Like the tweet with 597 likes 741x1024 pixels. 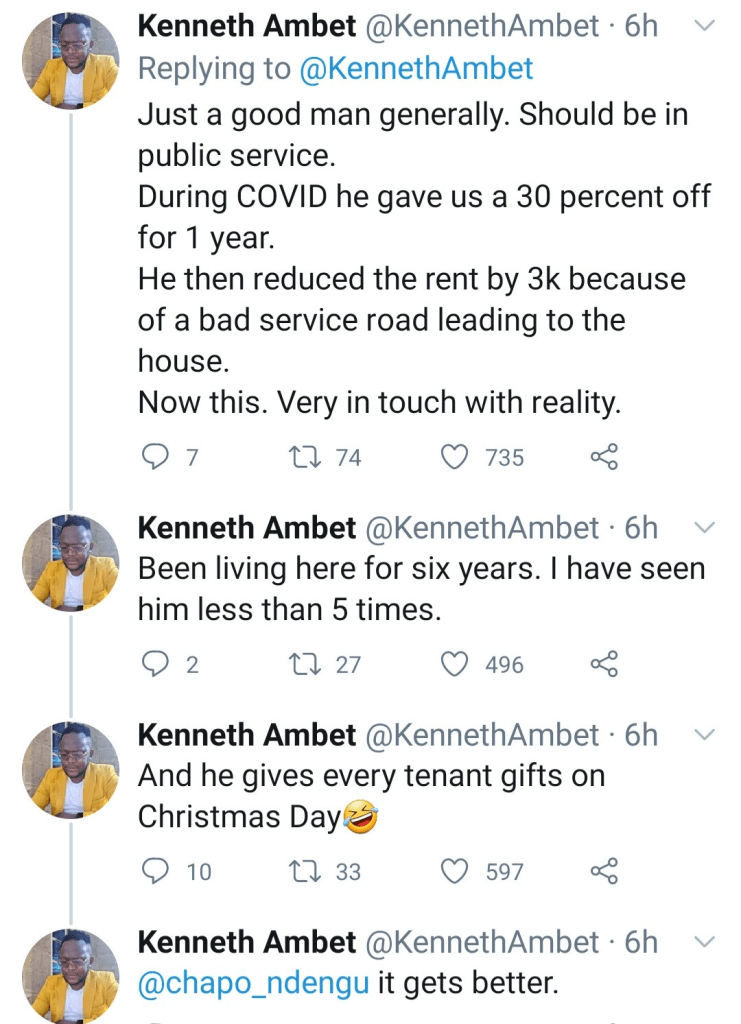tap(455, 871)
